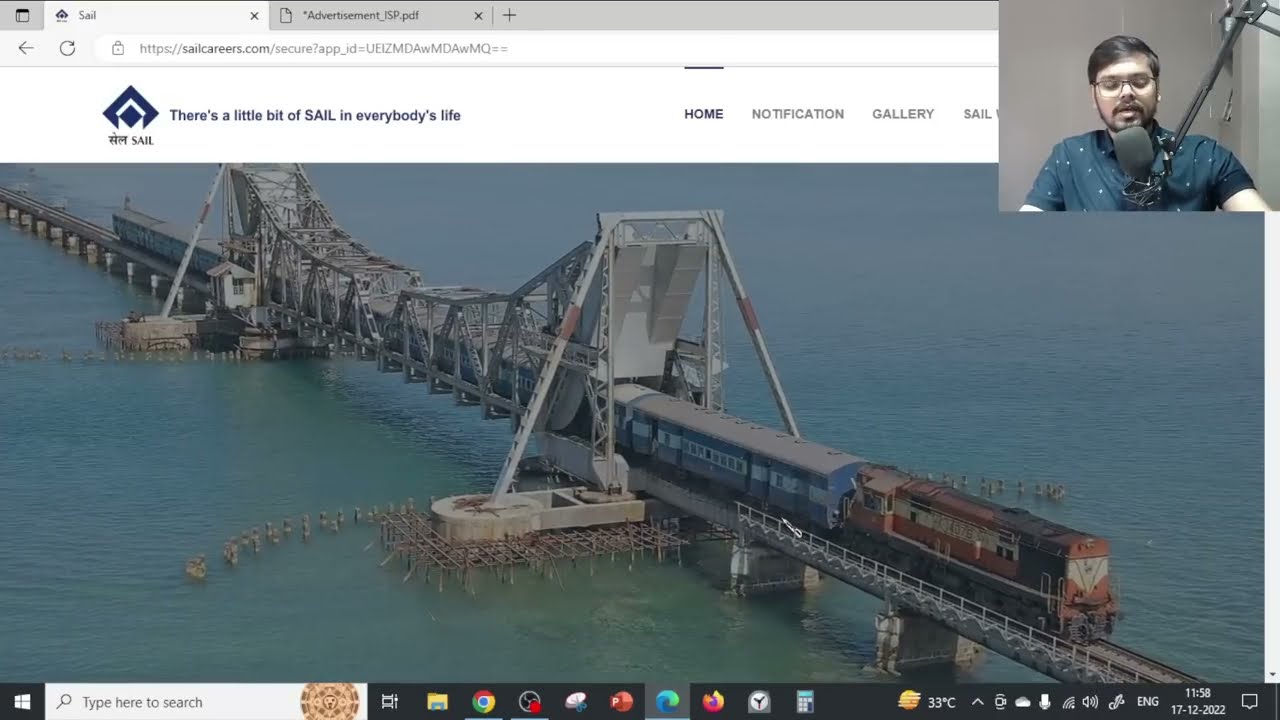Open PowerPoint from the taskbar
The height and width of the screenshot is (720, 1280).
click(621, 702)
